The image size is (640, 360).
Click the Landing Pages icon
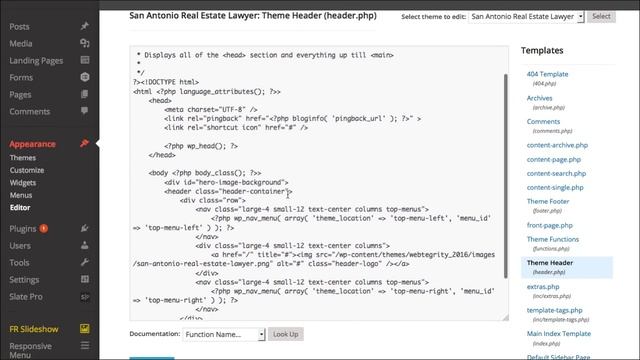pos(84,60)
